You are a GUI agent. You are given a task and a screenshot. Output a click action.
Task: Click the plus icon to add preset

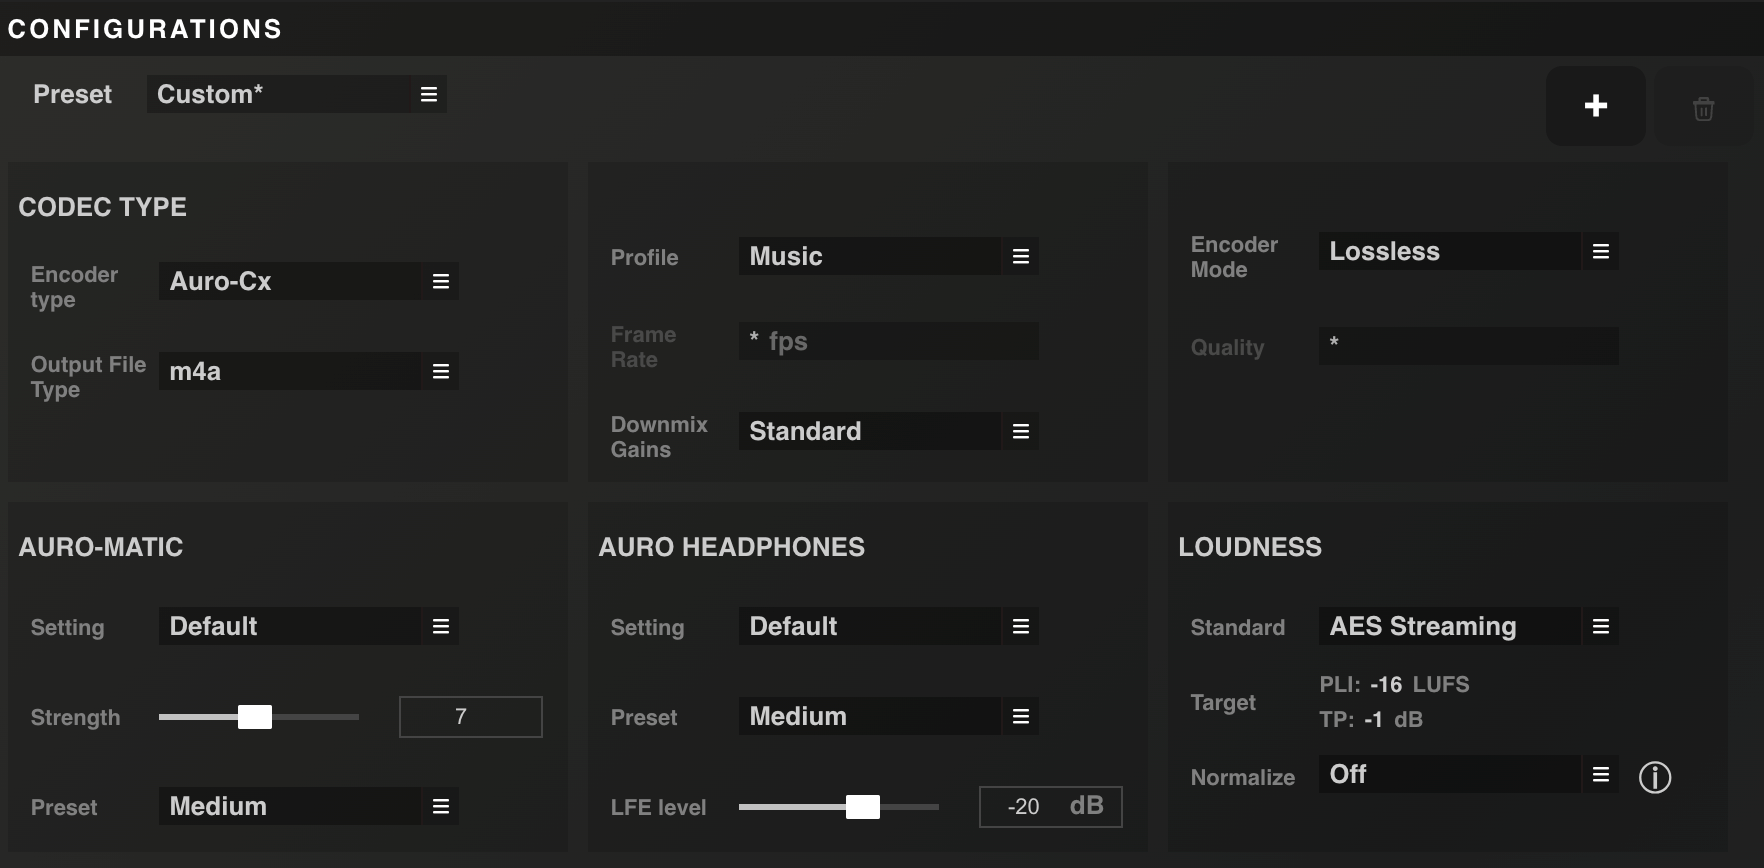coord(1596,106)
